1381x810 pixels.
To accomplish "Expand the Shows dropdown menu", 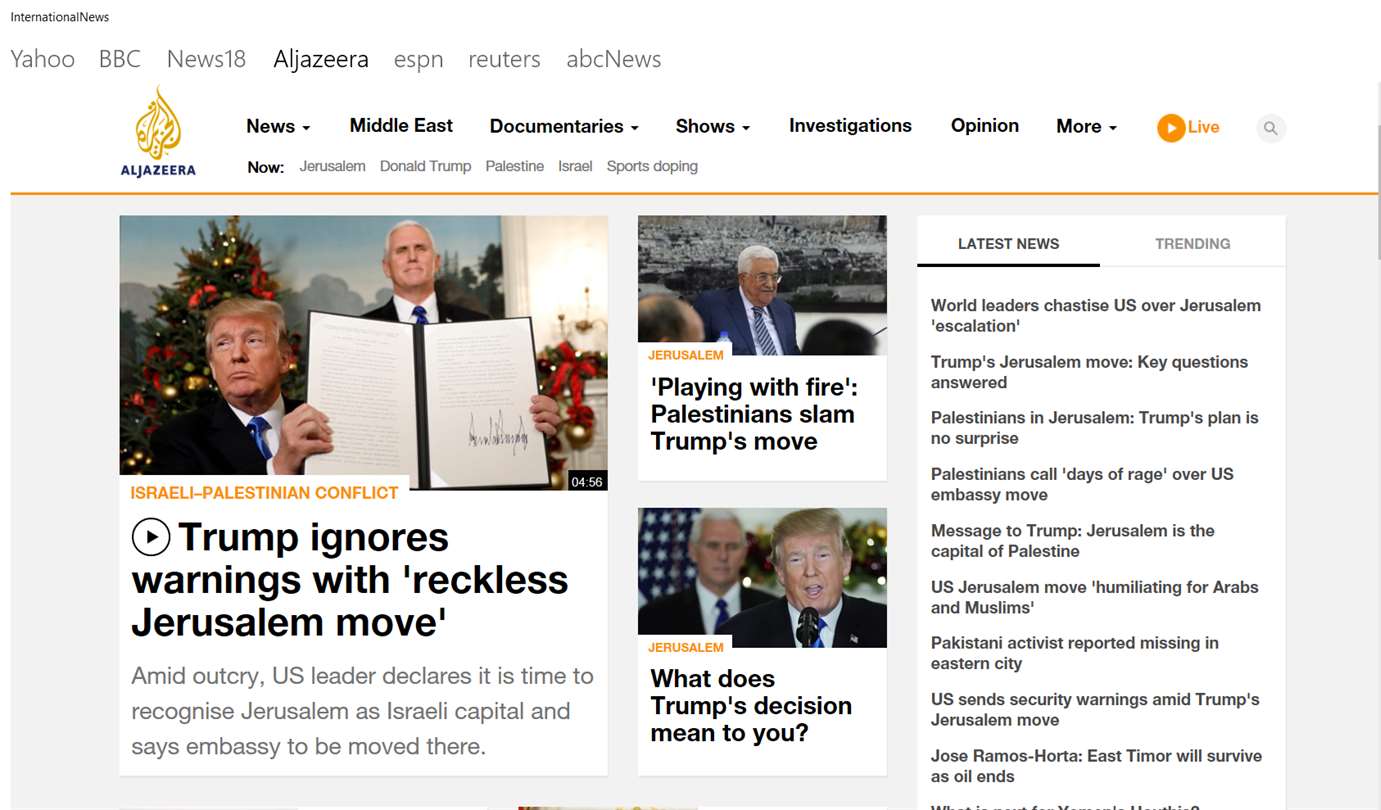I will point(712,126).
